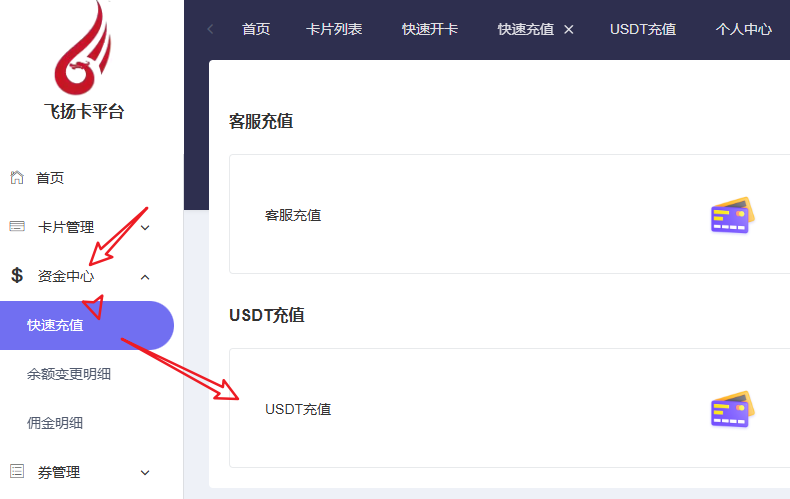Click the list icon beside 券管理

pyautogui.click(x=17, y=472)
